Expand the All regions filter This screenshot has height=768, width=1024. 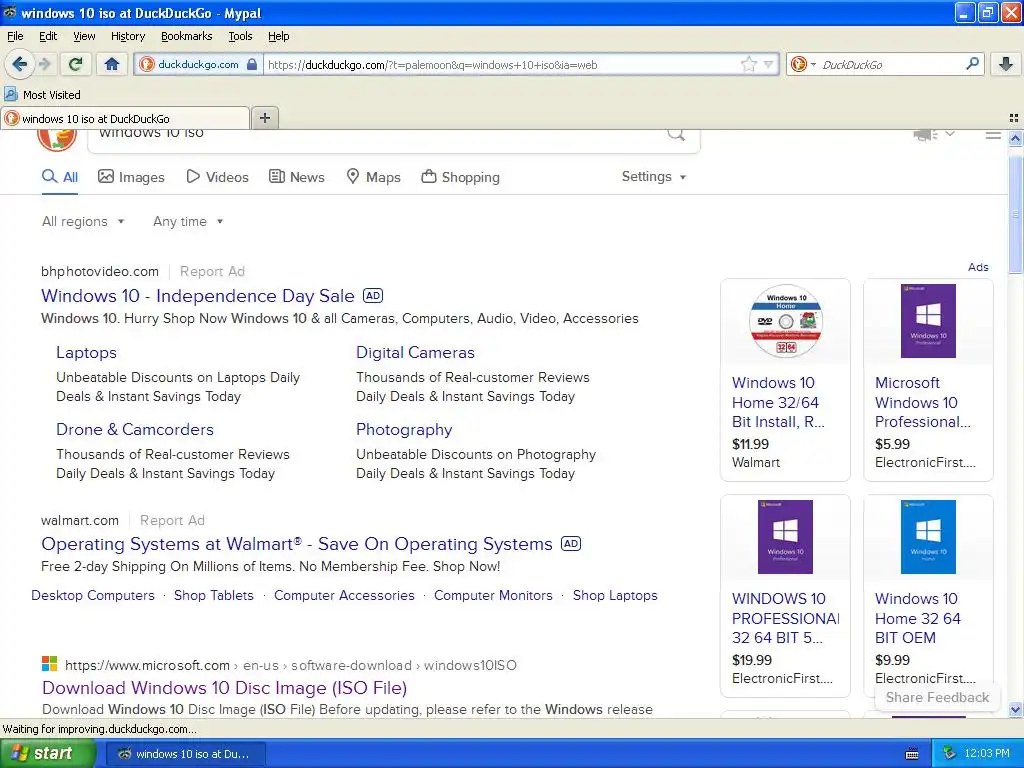[x=83, y=221]
